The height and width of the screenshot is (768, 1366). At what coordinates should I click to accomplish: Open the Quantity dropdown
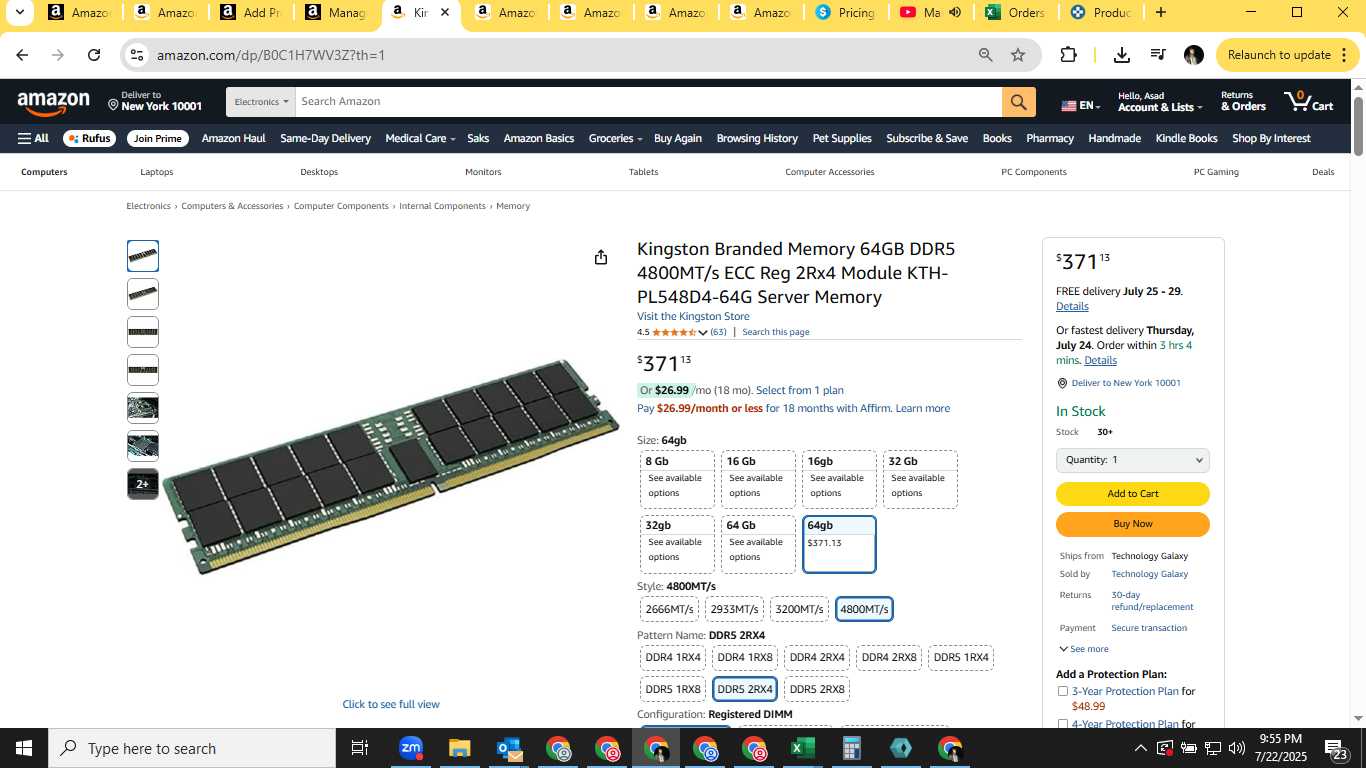(1132, 460)
